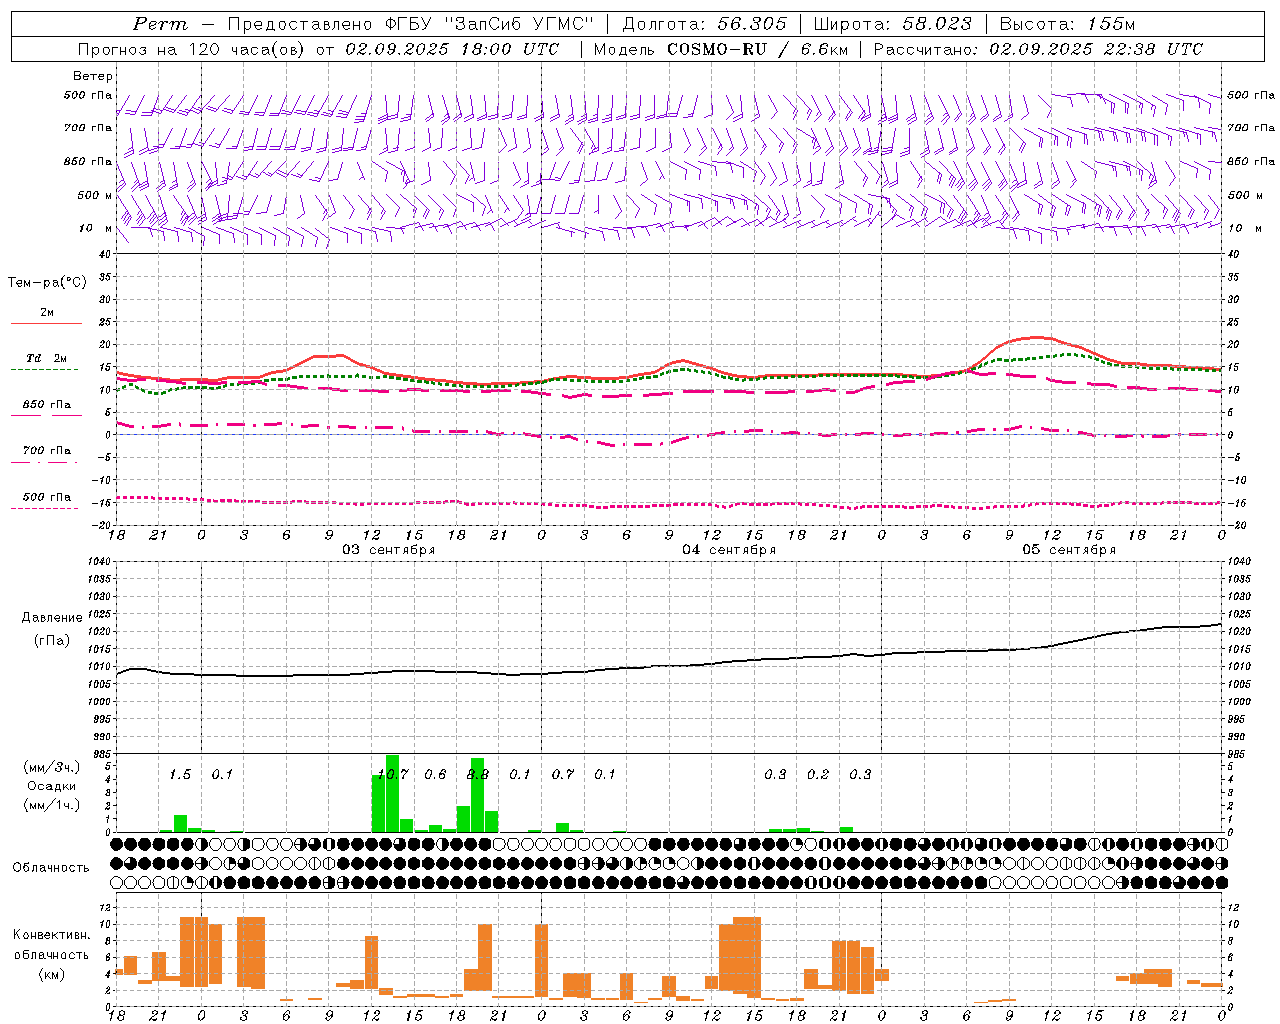Viewport: 1280px width, 1024px height.
Task: Click the elevation label Высота: 155м
Action: [x=1067, y=24]
